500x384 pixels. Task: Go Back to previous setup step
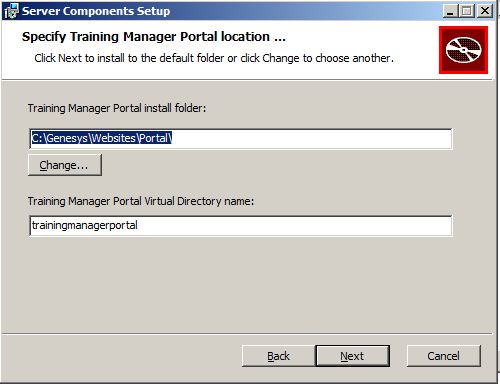(x=278, y=356)
